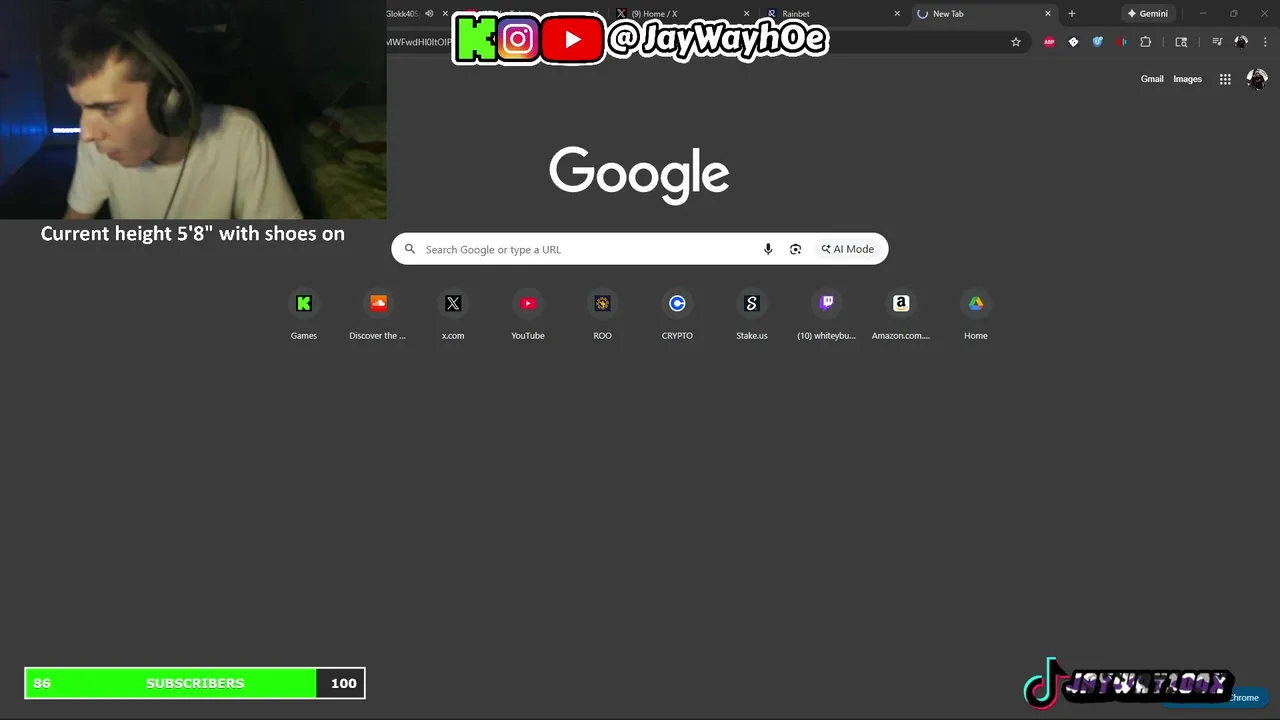Restore down the Chrome window

click(1233, 14)
